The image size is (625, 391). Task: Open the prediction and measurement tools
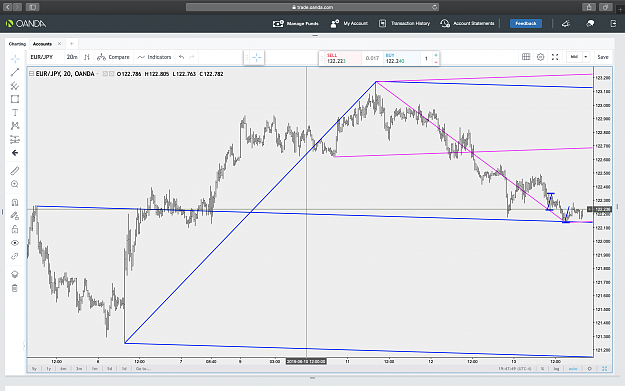tap(15, 140)
